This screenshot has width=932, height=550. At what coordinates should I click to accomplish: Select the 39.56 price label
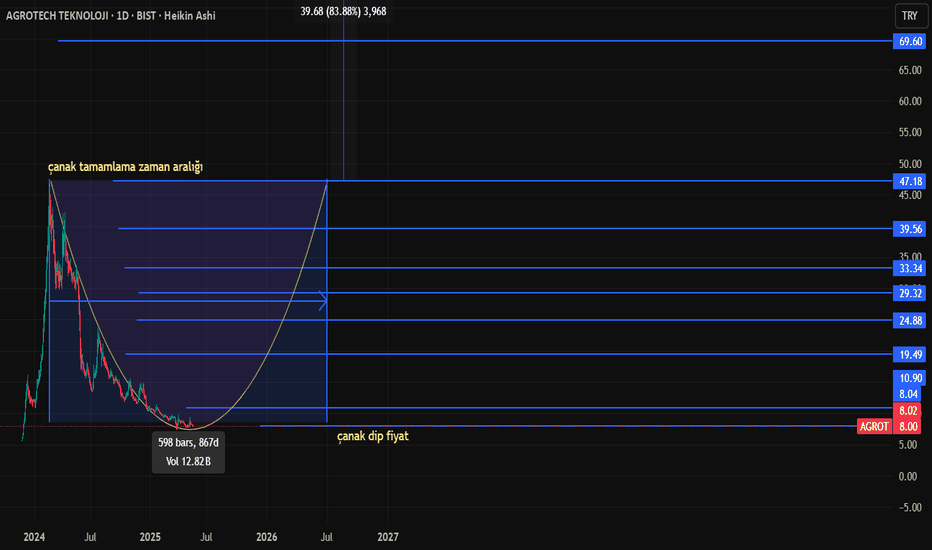(x=909, y=229)
